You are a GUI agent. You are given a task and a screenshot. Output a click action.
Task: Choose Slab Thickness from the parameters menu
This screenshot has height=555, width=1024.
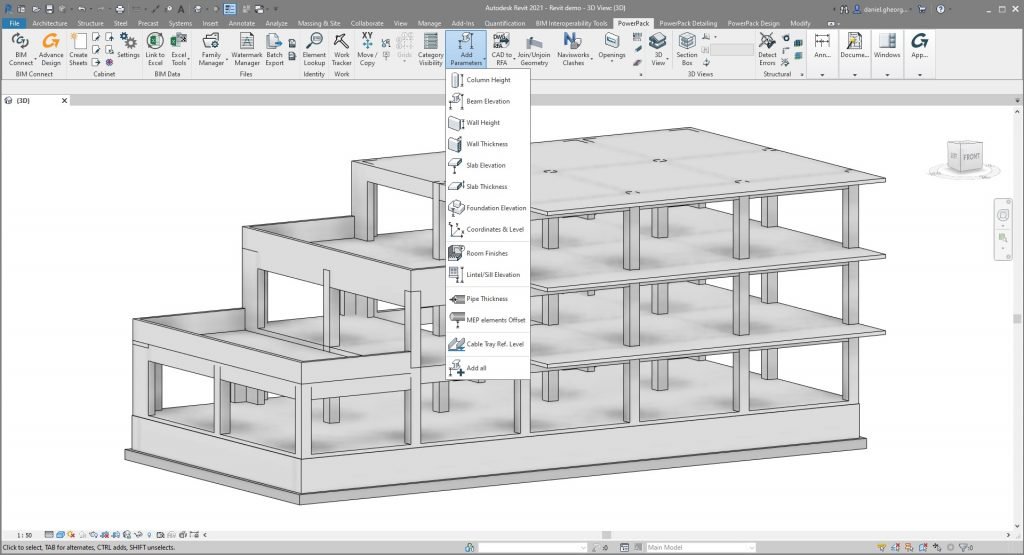(x=488, y=186)
